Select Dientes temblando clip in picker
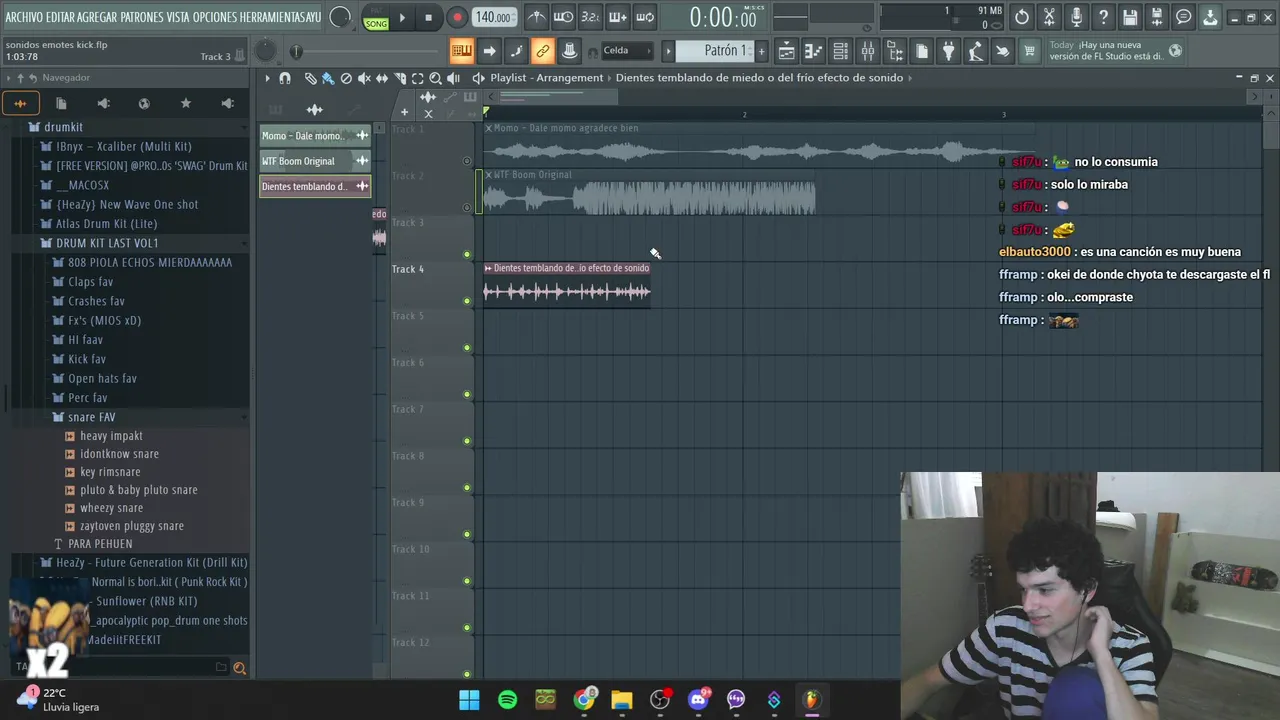The image size is (1280, 720). click(315, 186)
